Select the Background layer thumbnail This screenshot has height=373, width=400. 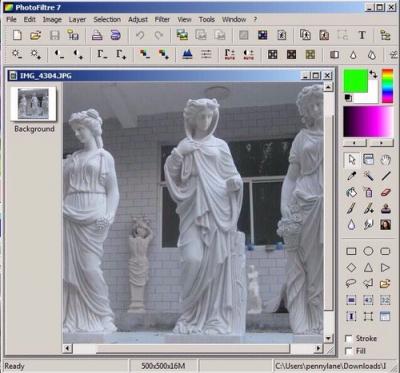coord(33,104)
